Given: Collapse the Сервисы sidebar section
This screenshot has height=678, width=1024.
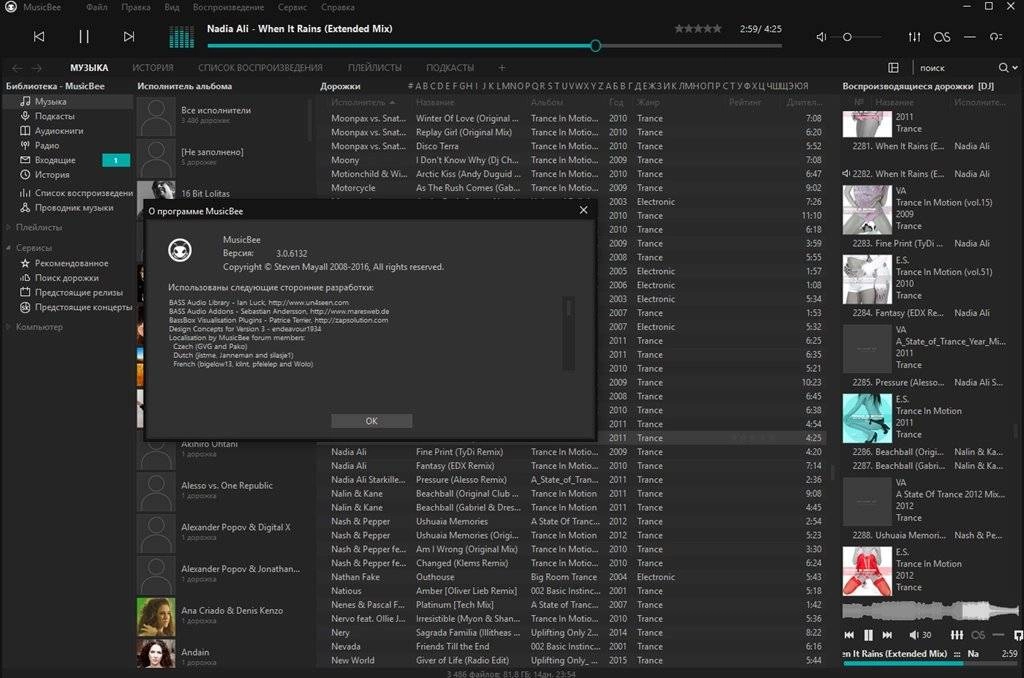Looking at the screenshot, I should [9, 248].
